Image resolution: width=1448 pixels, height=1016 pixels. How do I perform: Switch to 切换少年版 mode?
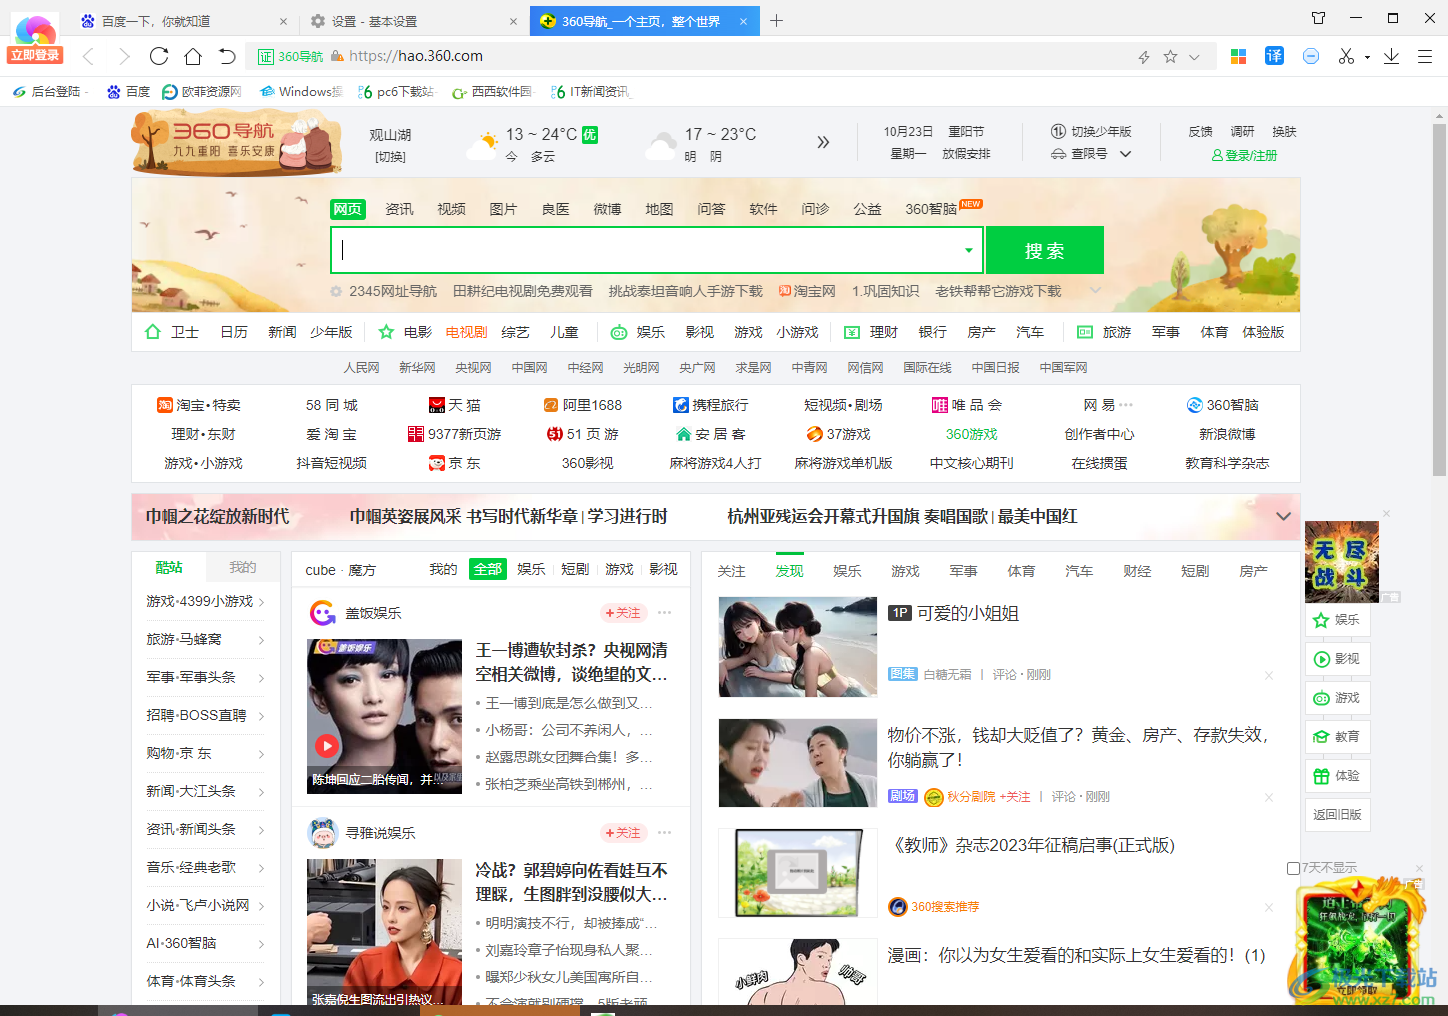click(1091, 132)
